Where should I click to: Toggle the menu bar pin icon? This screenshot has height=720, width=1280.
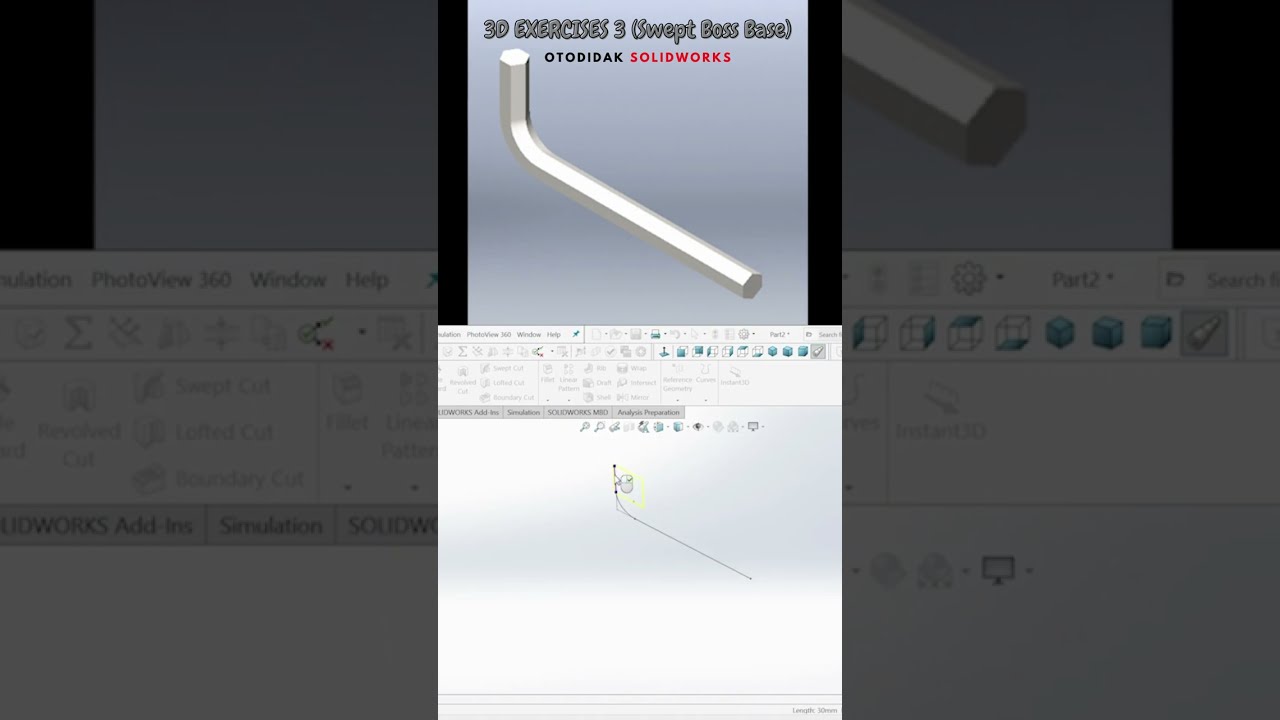click(x=576, y=334)
